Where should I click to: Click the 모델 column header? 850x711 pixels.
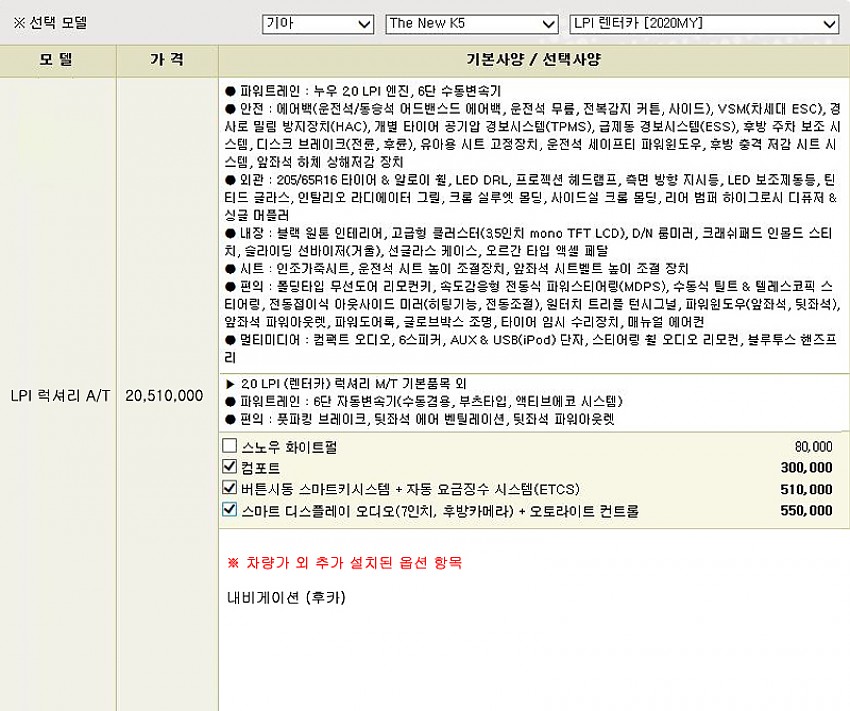(x=57, y=60)
